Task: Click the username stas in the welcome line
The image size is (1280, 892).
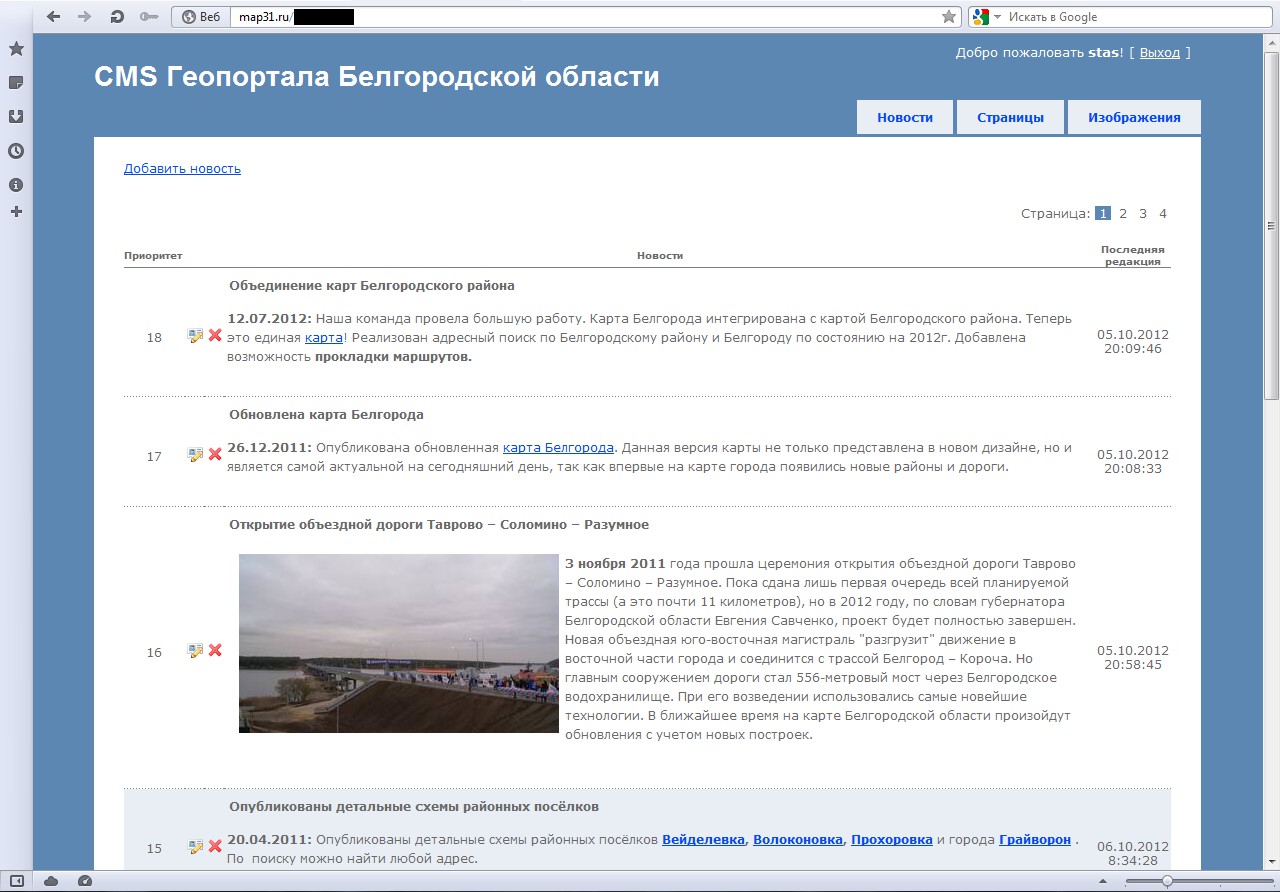Action: click(1103, 53)
